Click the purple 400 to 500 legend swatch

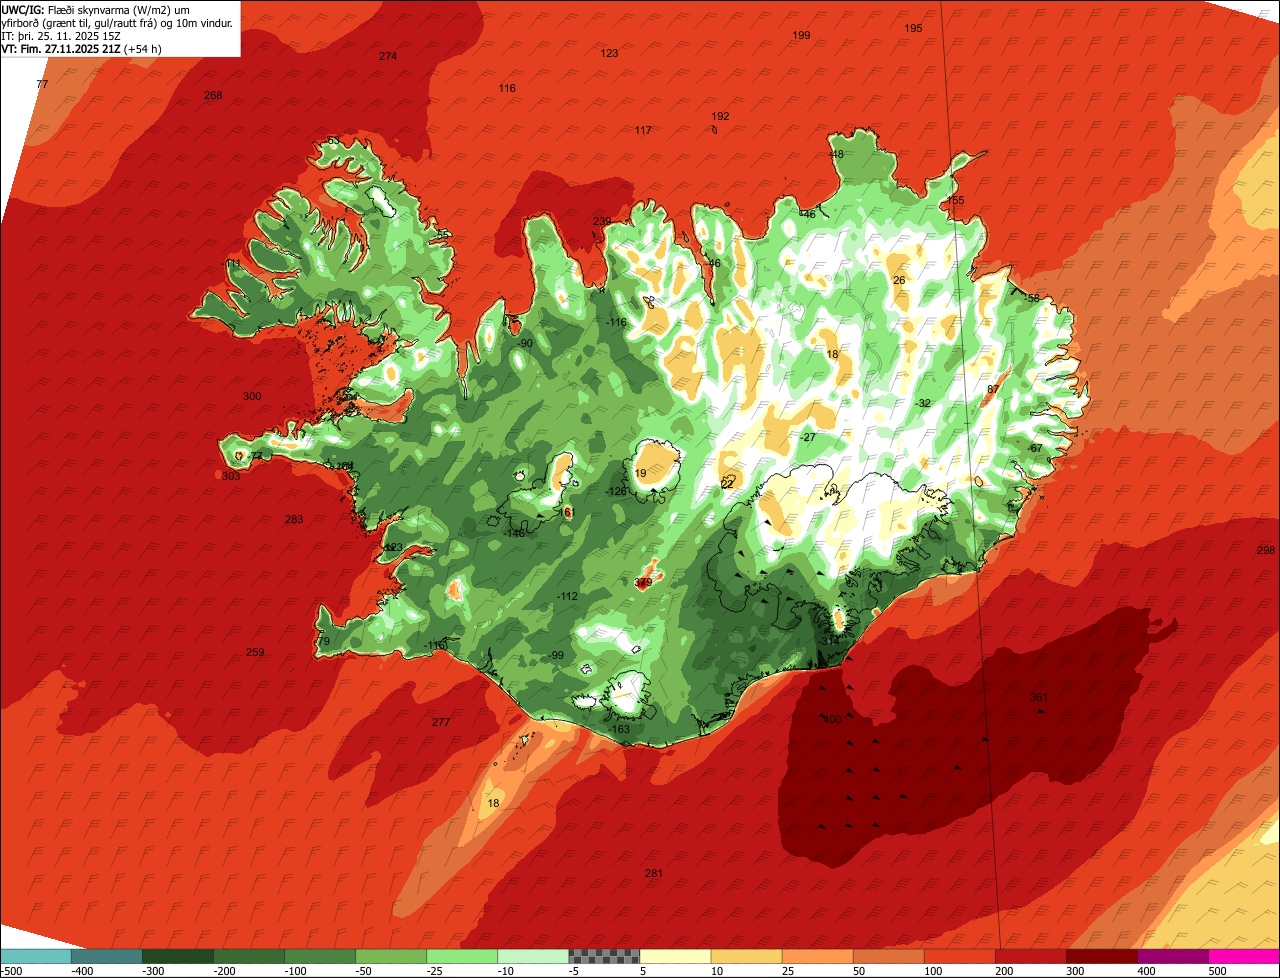1172,956
